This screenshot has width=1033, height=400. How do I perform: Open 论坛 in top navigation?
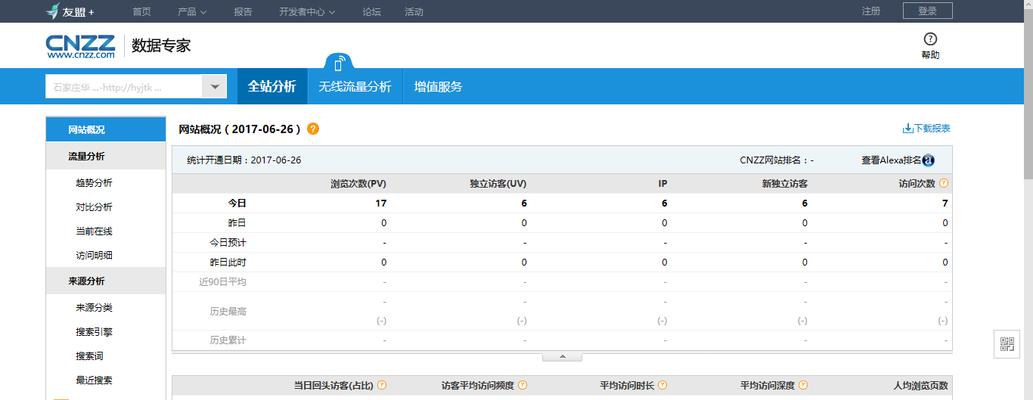tap(372, 11)
